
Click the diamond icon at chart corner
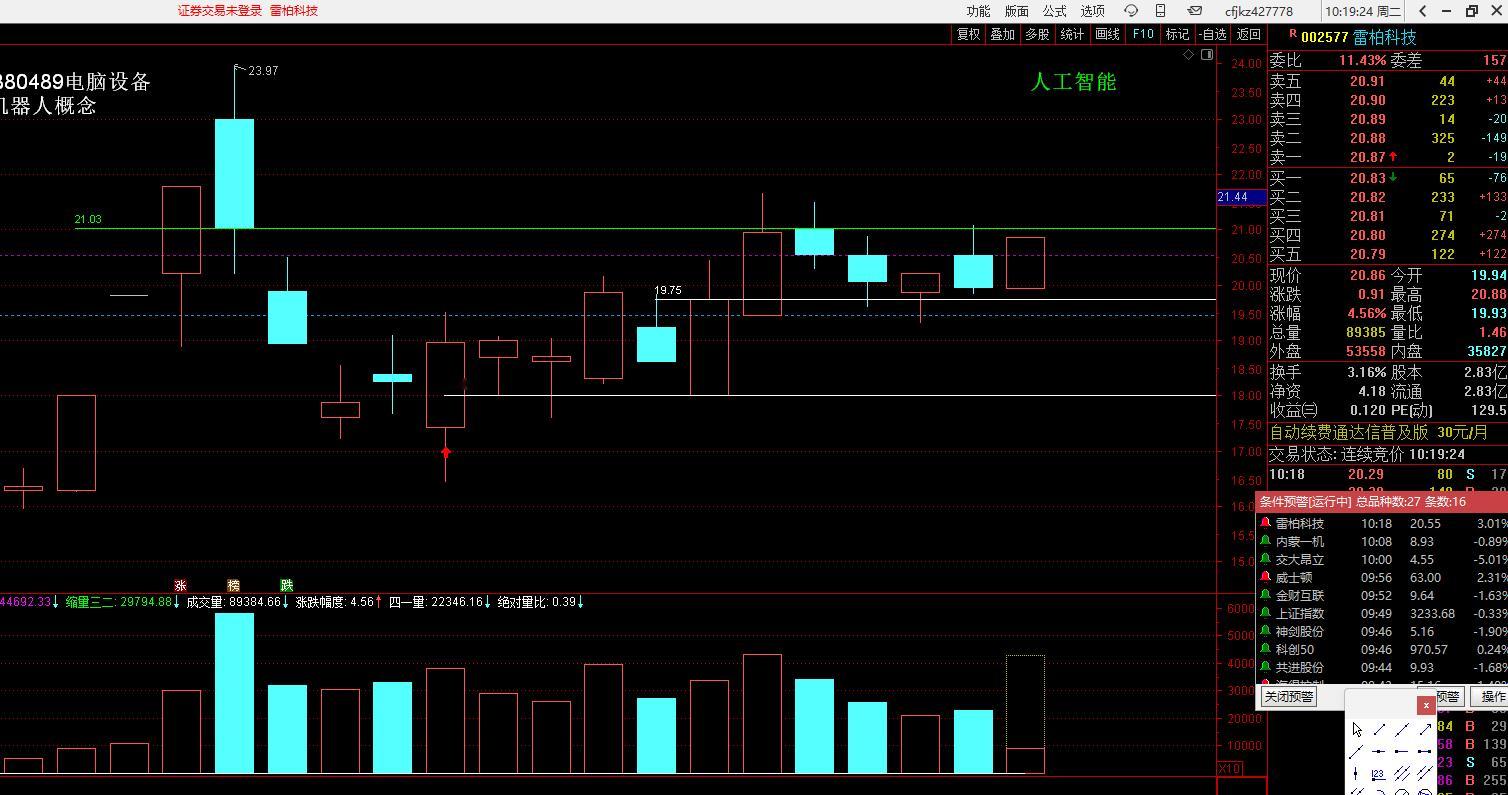click(x=1189, y=55)
